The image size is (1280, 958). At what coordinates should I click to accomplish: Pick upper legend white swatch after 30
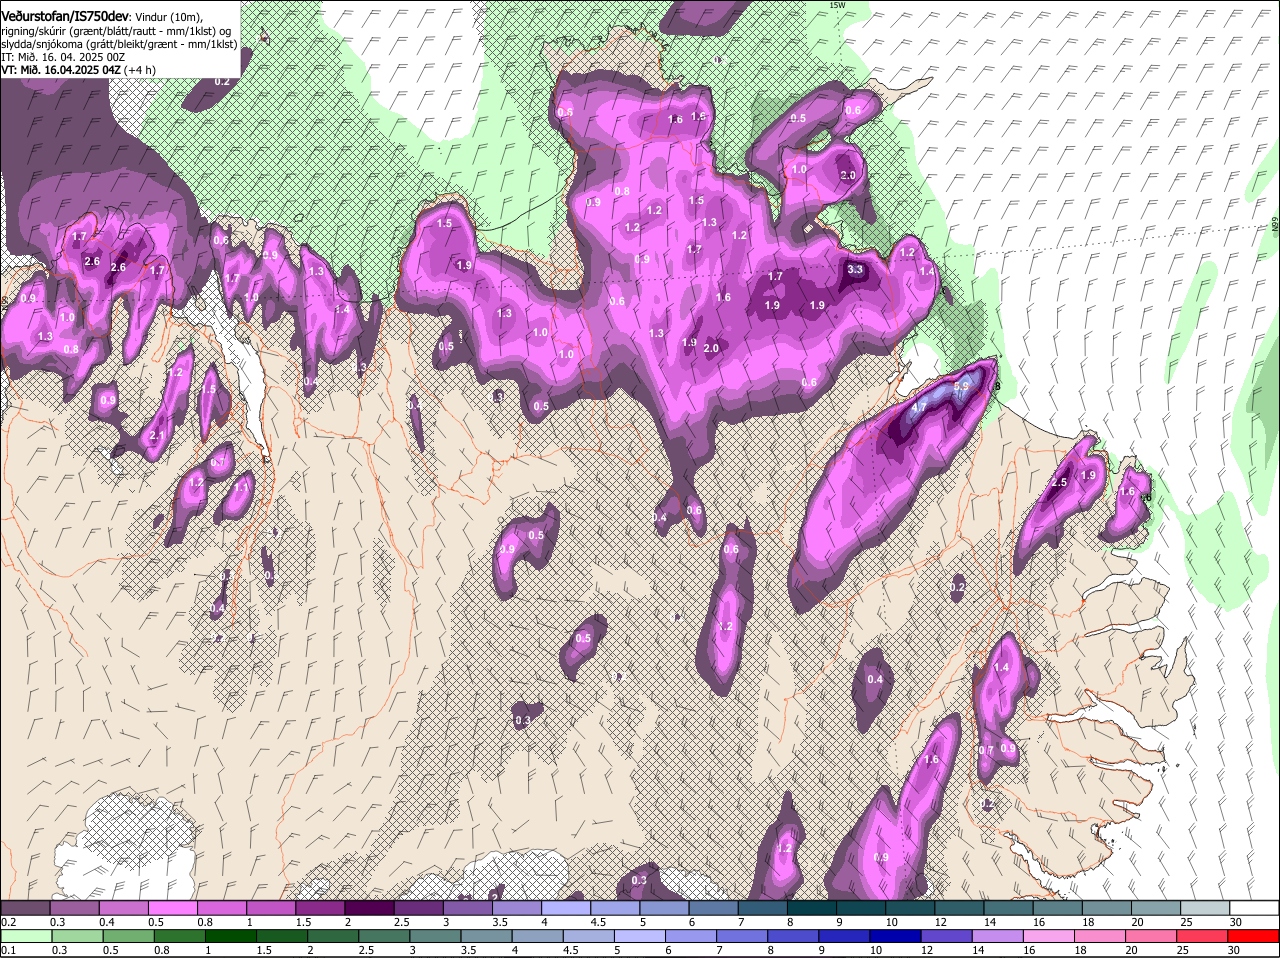coord(1254,907)
